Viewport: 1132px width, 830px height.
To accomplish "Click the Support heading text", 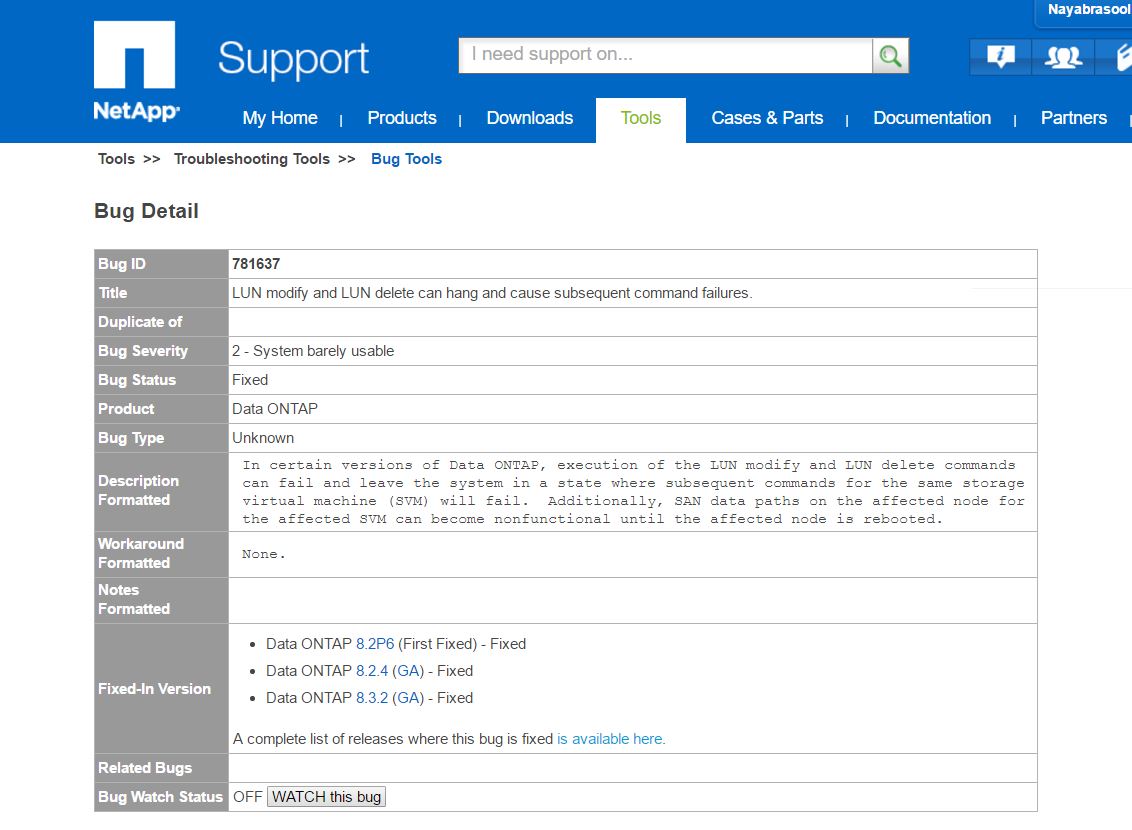I will point(293,59).
